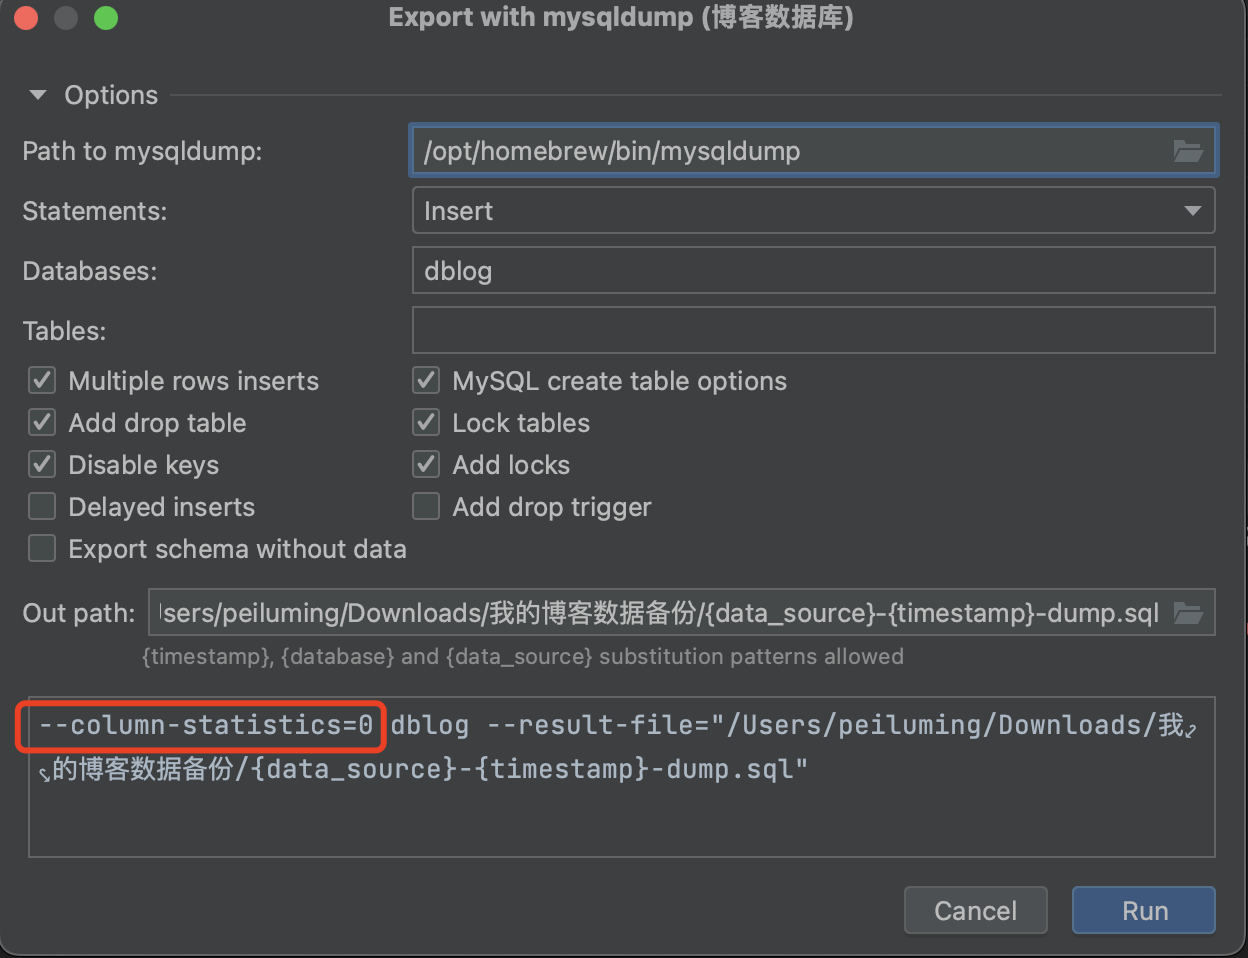Cancel the export dialog

[975, 910]
